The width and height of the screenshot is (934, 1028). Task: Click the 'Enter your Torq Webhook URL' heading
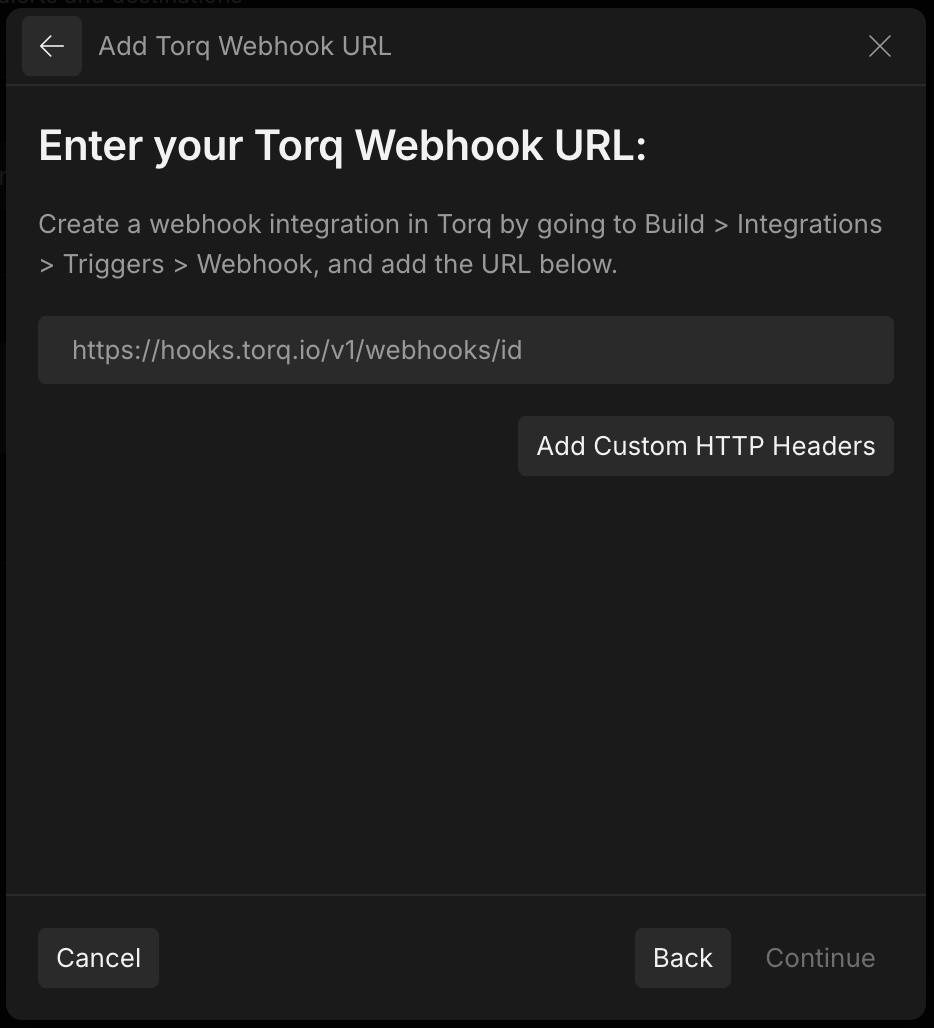(342, 146)
